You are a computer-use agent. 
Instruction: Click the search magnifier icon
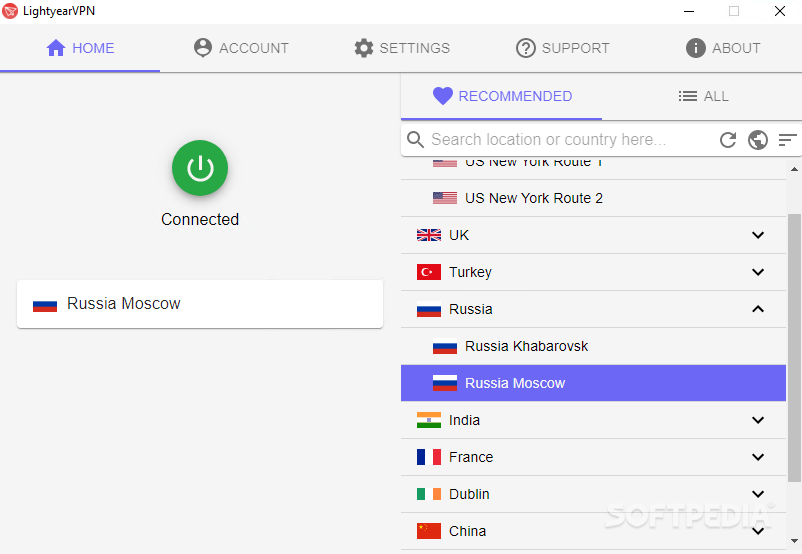[415, 139]
